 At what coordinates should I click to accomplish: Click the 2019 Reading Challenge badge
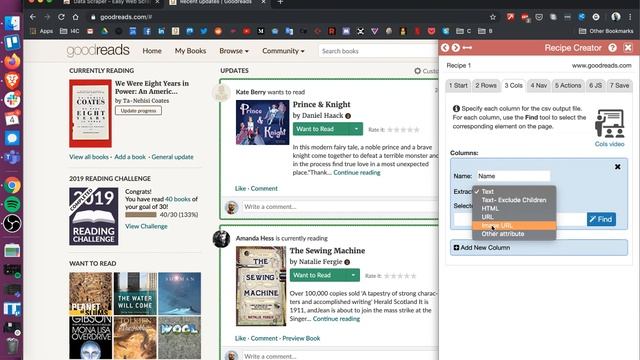(x=93, y=216)
